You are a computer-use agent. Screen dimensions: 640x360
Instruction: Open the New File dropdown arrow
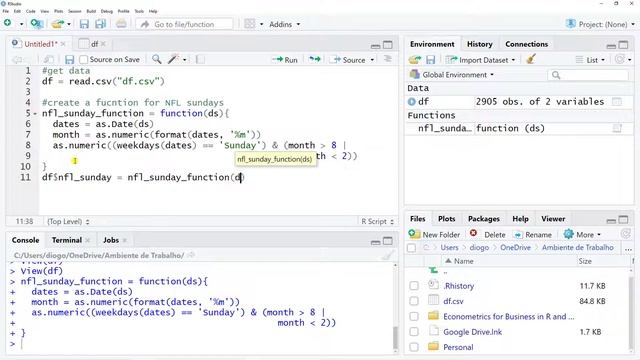point(21,24)
